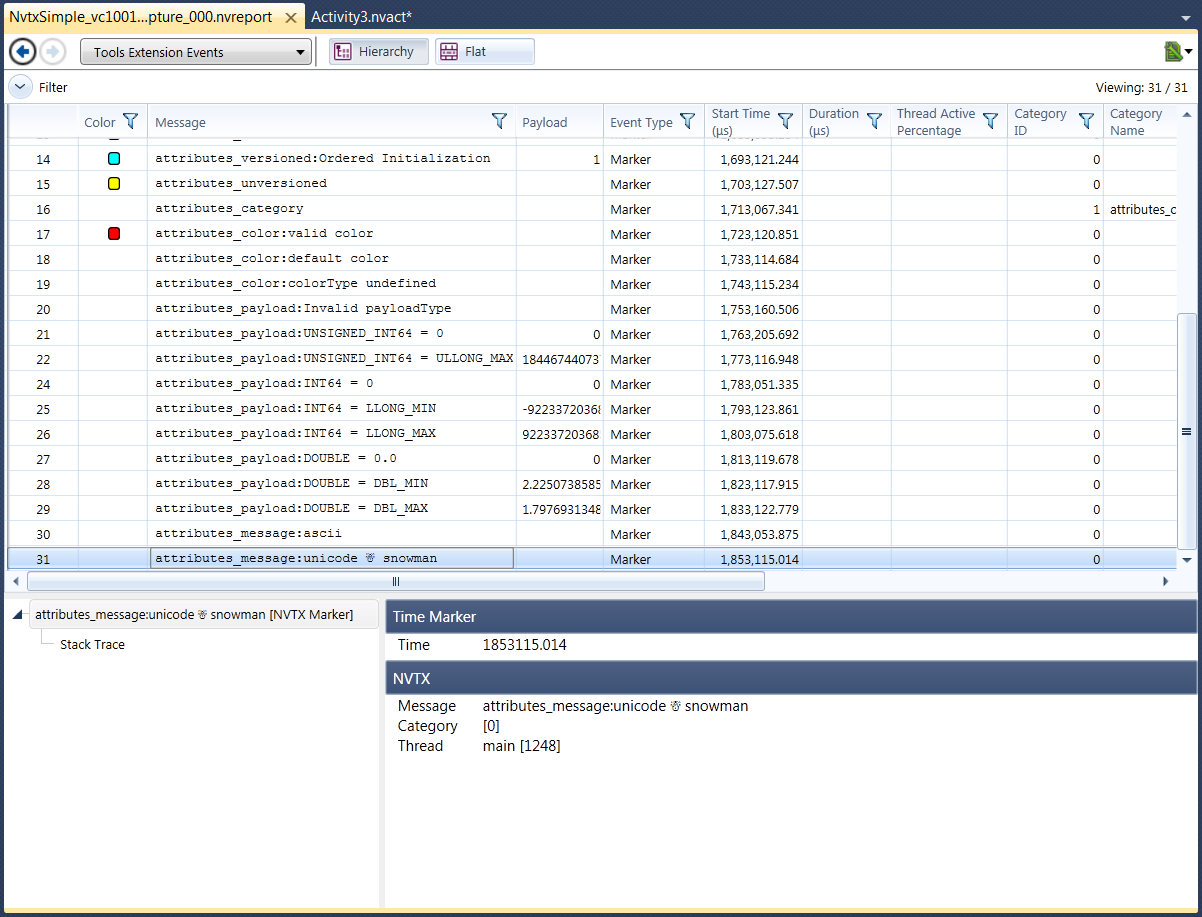Click the selected message cell unicode snowman
1202x917 pixels.
(x=332, y=558)
